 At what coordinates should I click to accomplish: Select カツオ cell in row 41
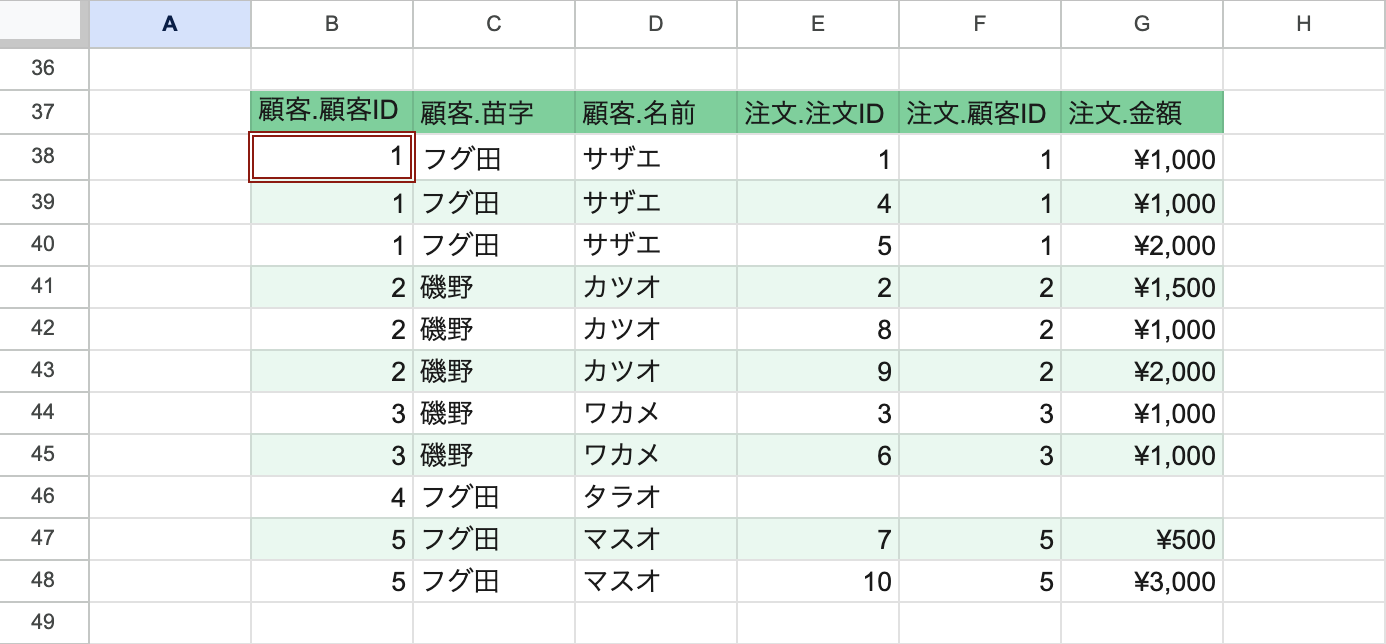[x=656, y=288]
